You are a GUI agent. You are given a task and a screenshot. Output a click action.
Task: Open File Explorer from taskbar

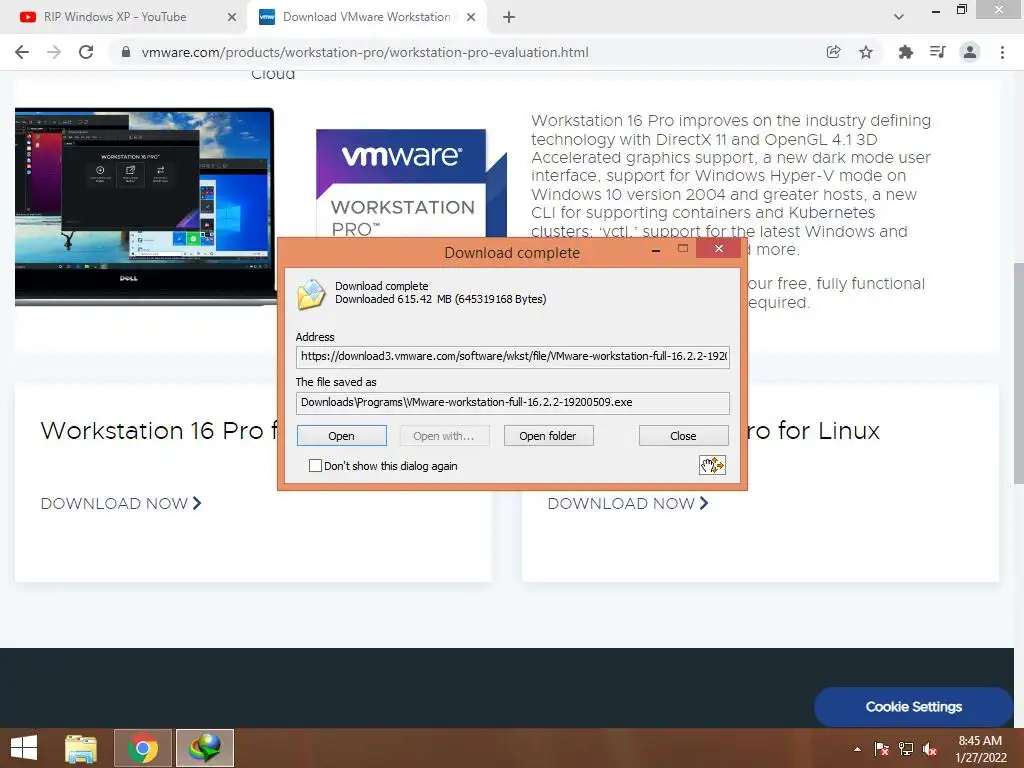81,748
